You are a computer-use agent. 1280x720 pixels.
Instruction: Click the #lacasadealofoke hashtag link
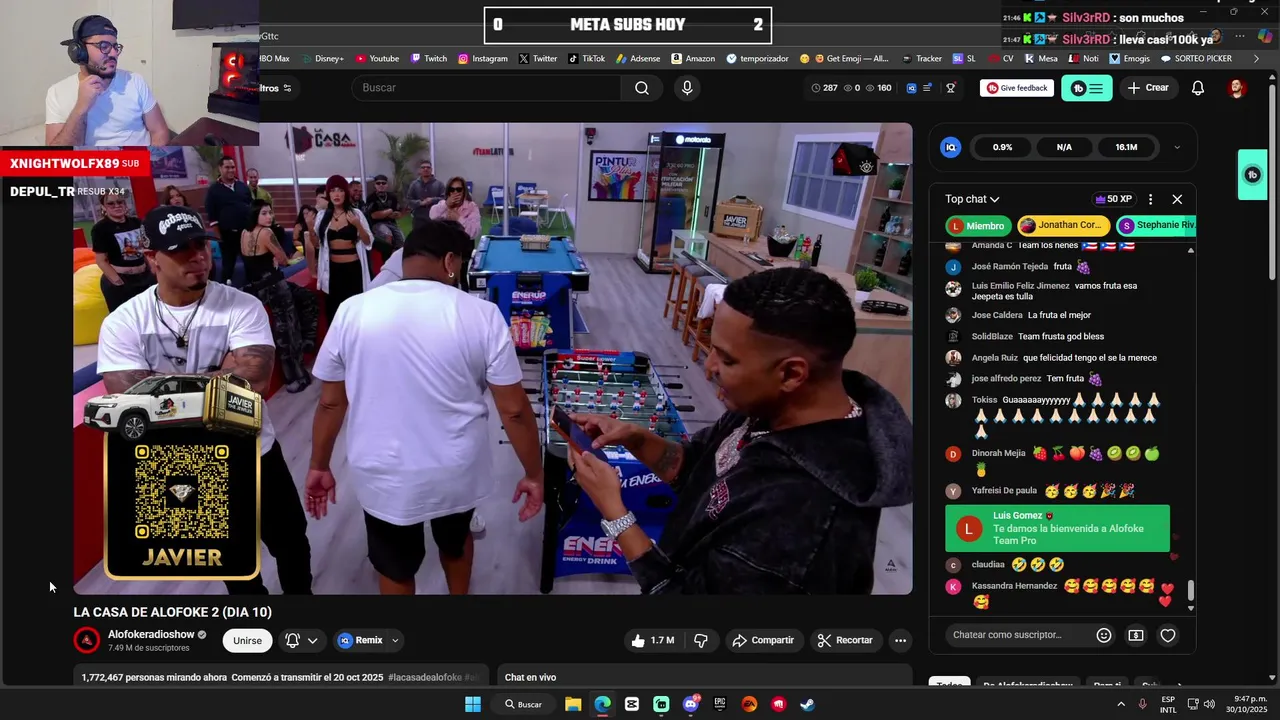coord(424,677)
